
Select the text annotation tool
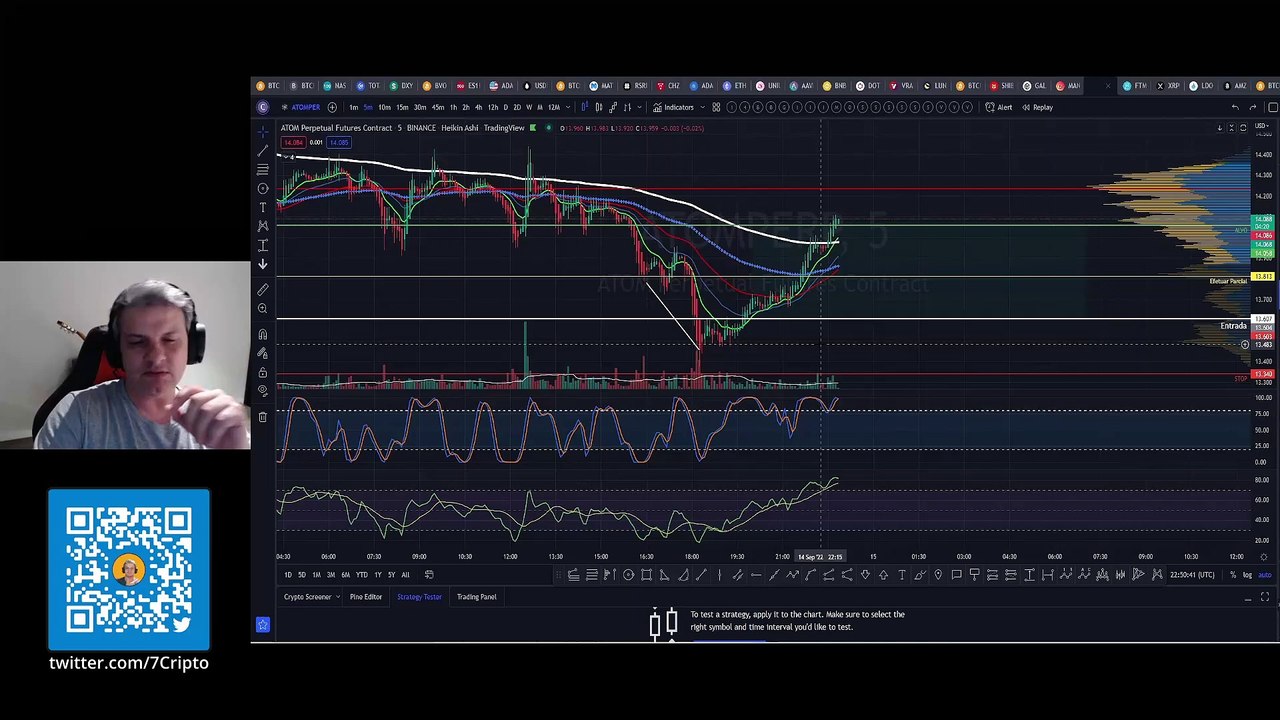click(x=263, y=207)
